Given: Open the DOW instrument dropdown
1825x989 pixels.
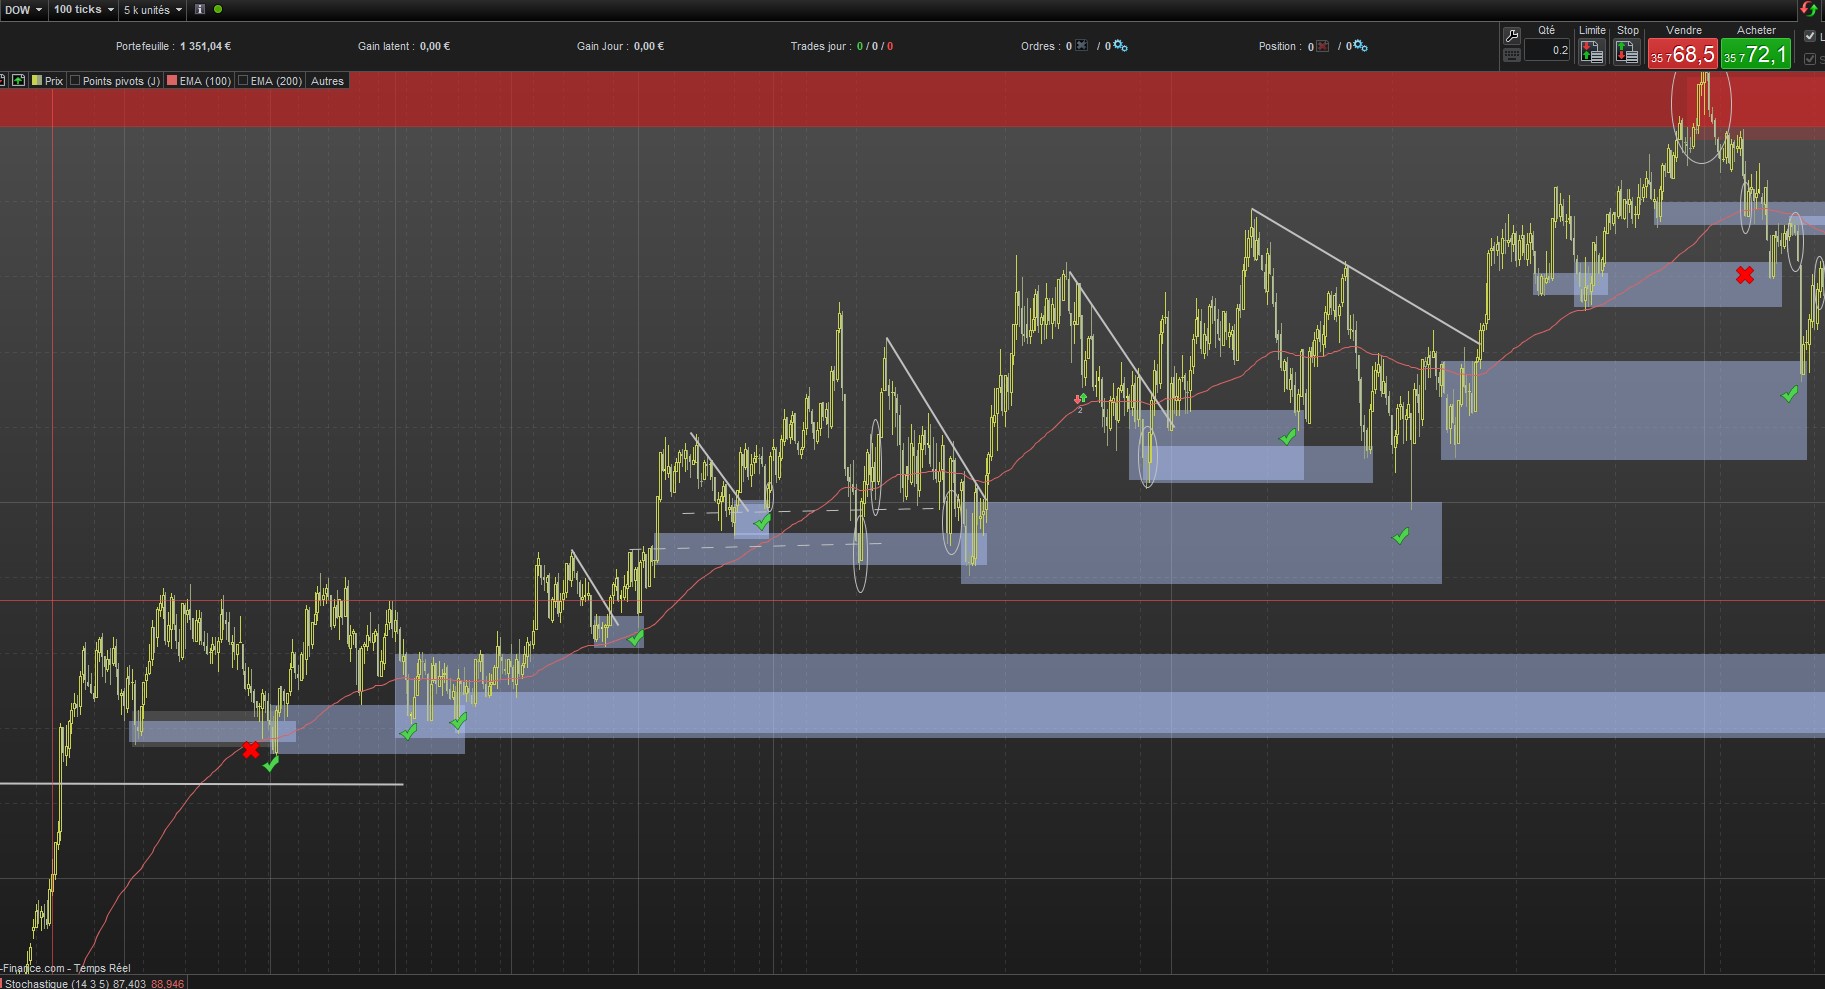Looking at the screenshot, I should pyautogui.click(x=23, y=10).
